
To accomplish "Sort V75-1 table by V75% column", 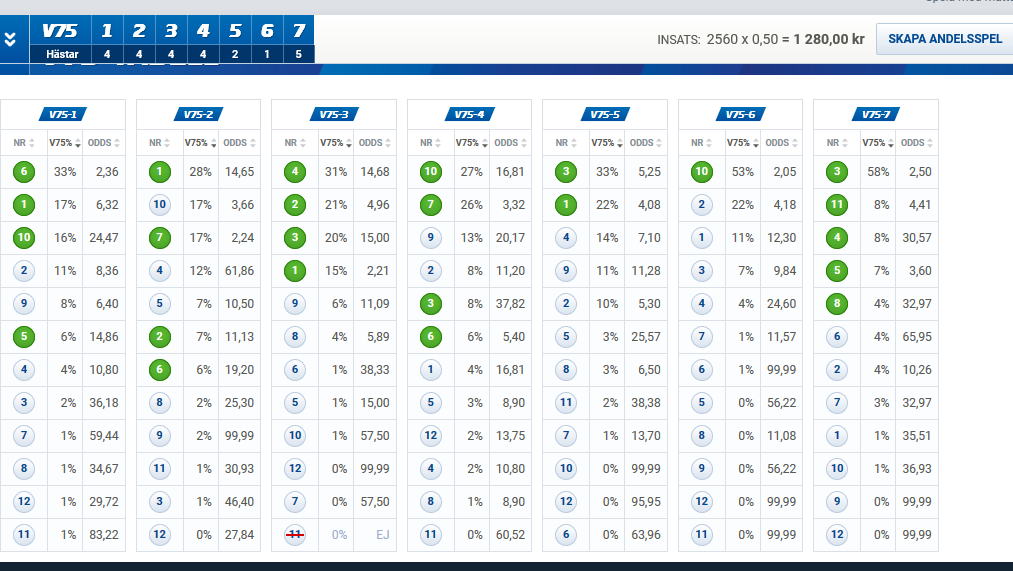I will pyautogui.click(x=65, y=143).
